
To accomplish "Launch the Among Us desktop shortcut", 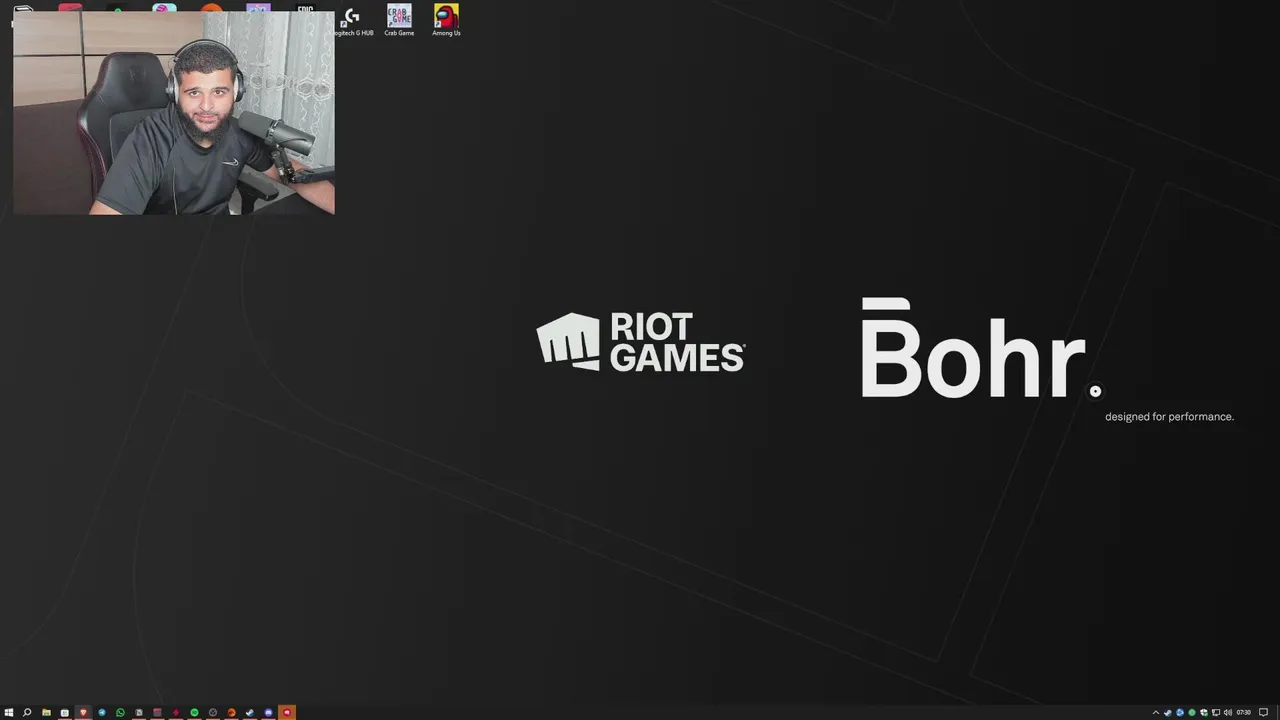I will 446,21.
